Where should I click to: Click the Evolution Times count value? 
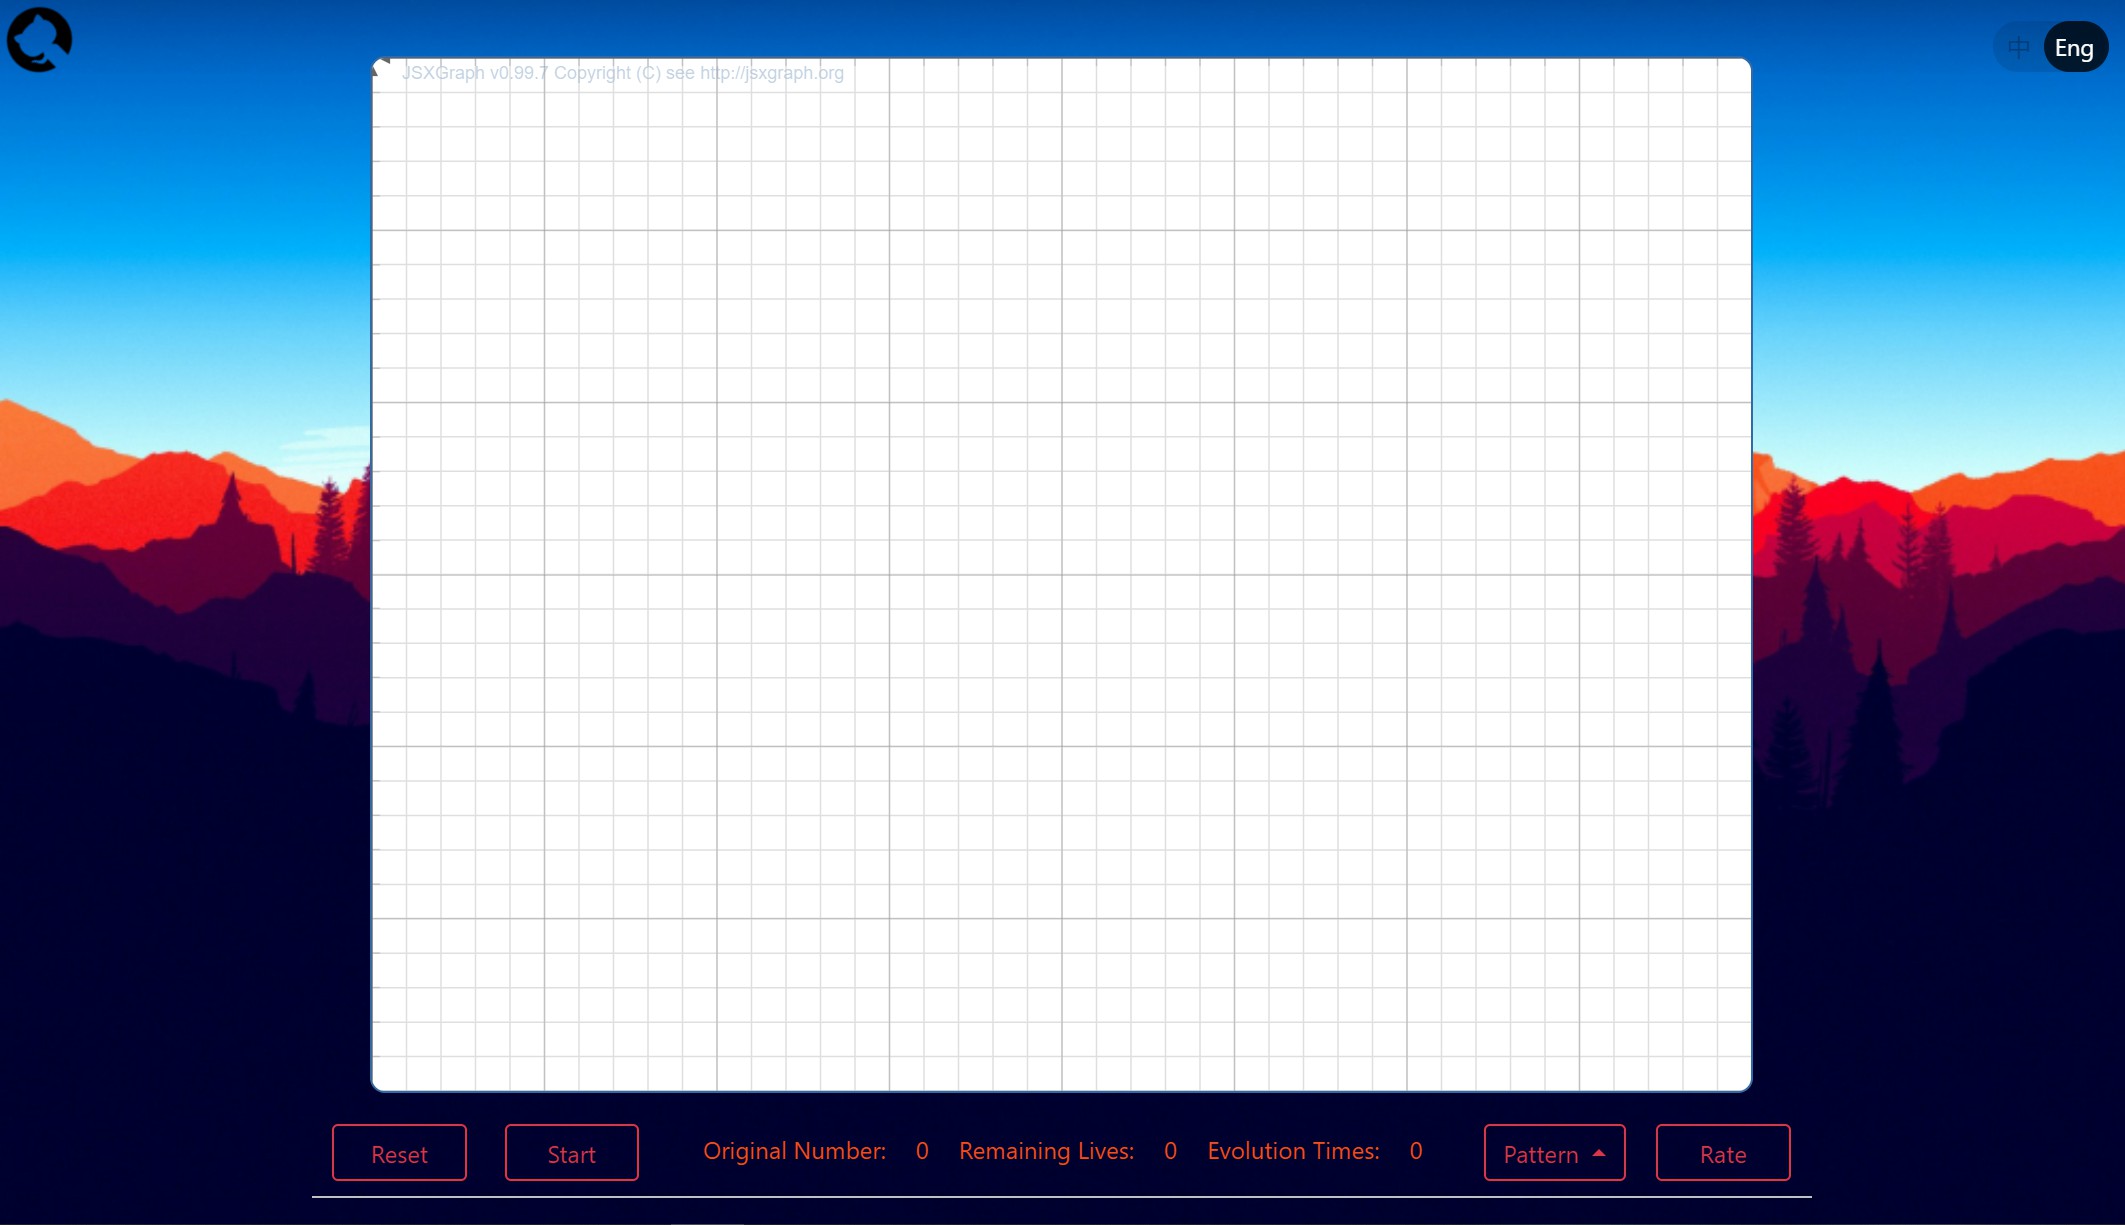(x=1416, y=1151)
